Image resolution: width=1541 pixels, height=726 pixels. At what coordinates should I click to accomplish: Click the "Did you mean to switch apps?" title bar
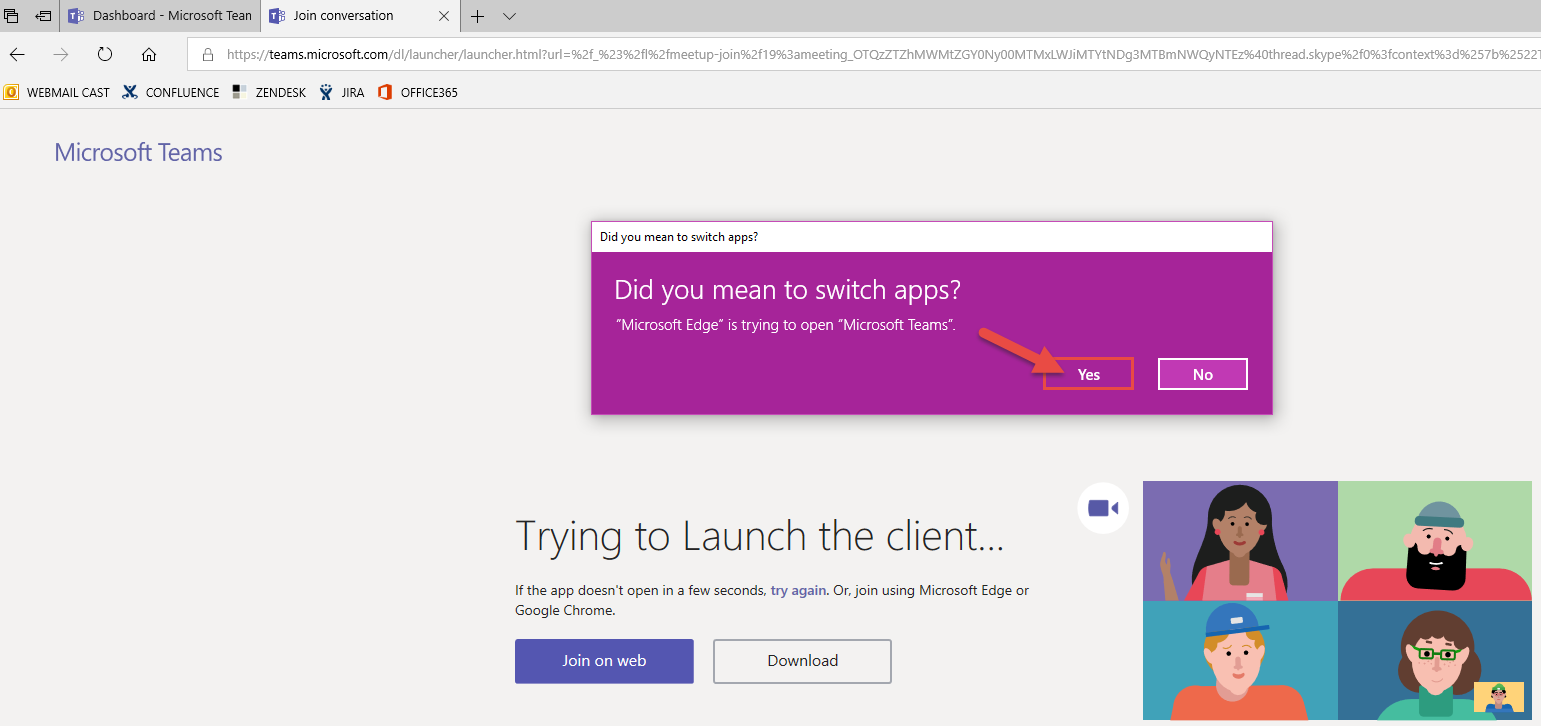(931, 237)
